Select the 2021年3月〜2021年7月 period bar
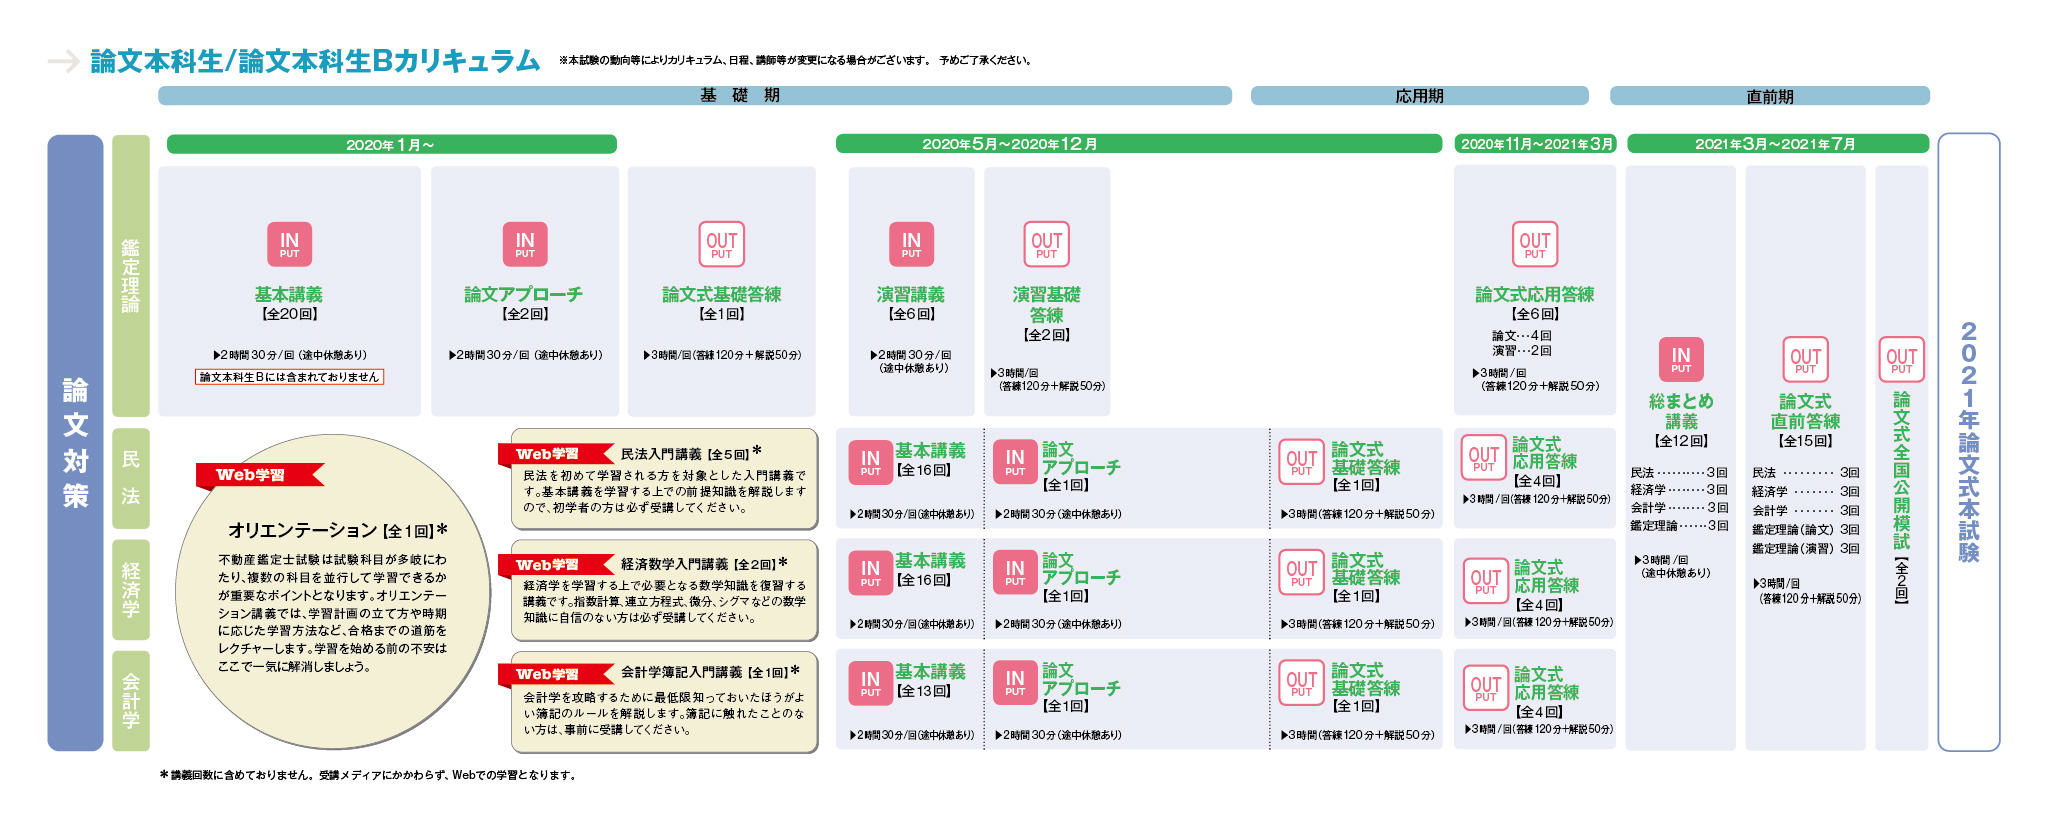 1777,144
